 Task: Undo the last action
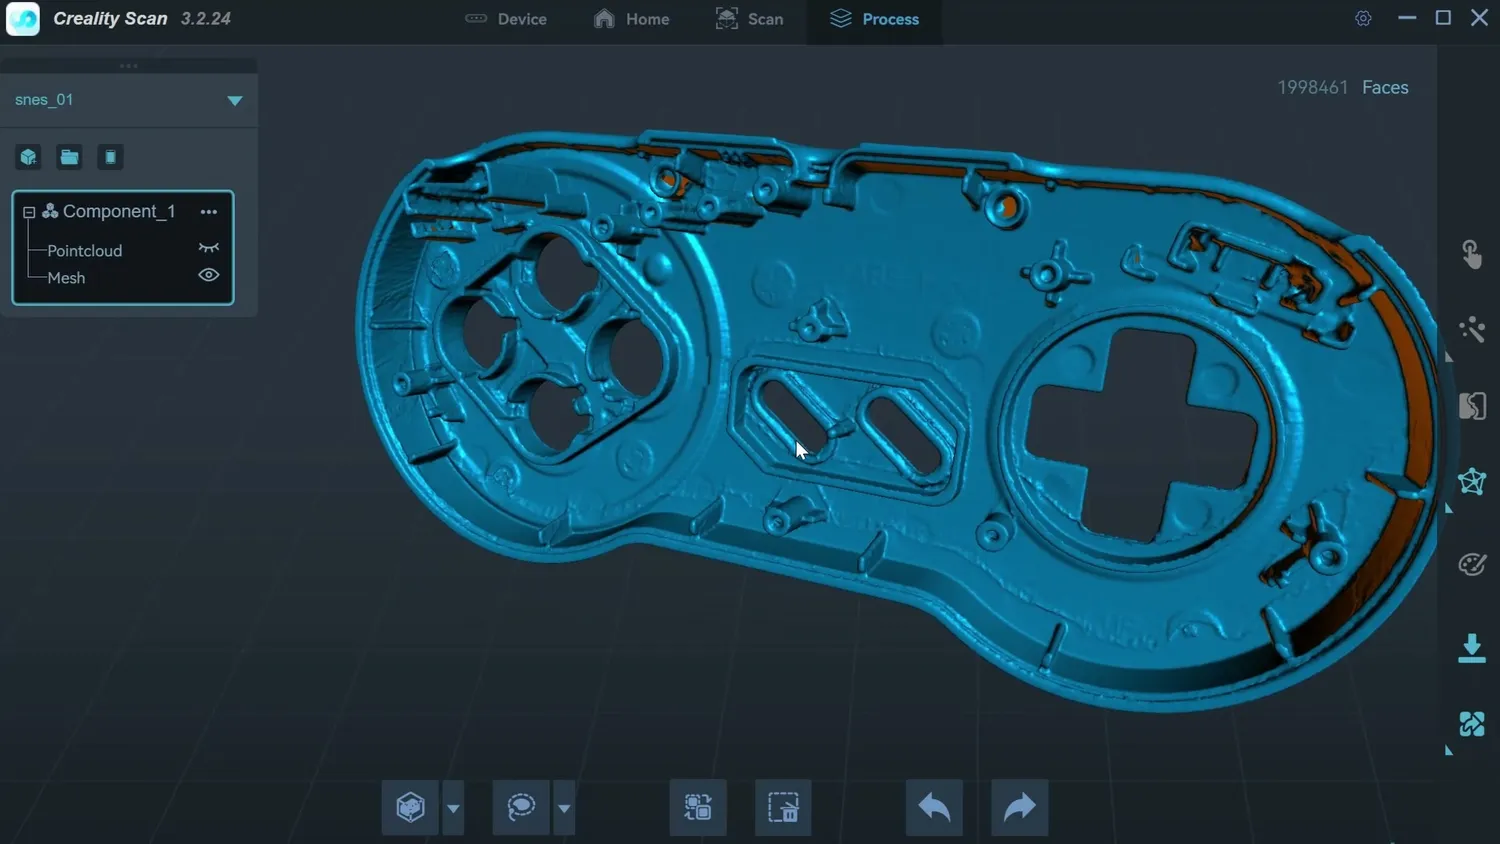pyautogui.click(x=934, y=807)
